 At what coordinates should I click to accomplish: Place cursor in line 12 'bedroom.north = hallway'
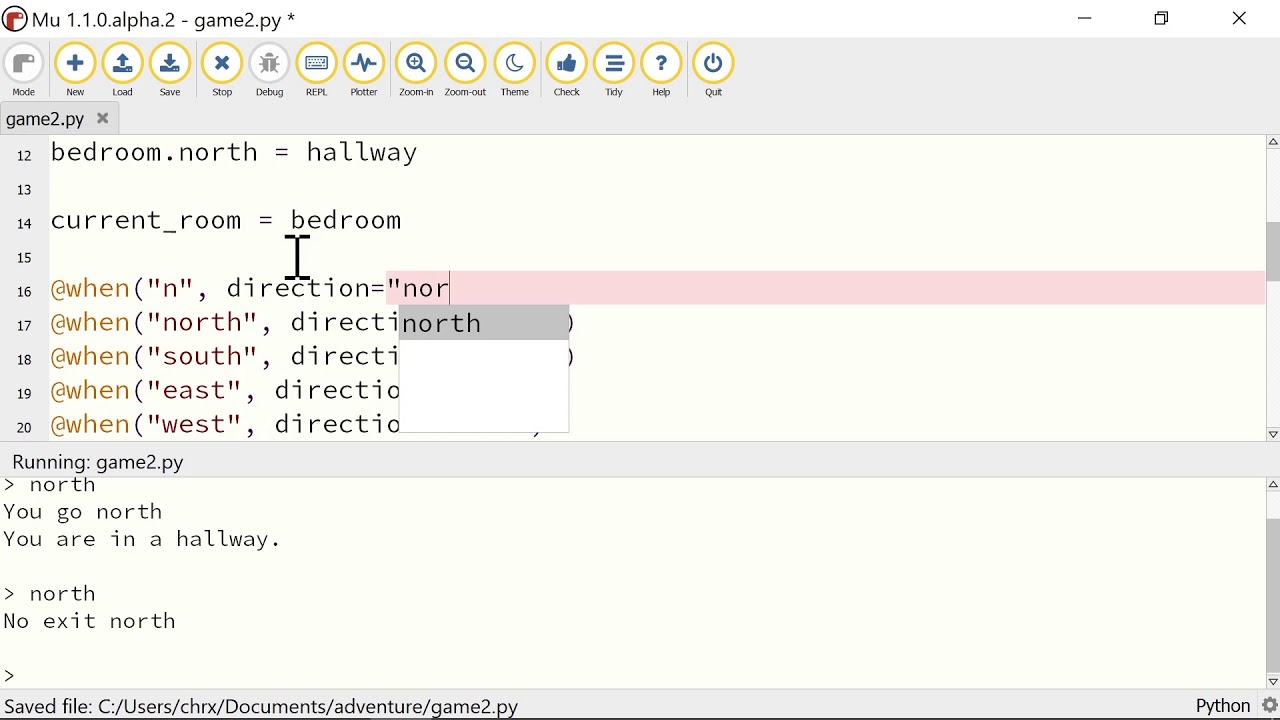click(x=235, y=153)
